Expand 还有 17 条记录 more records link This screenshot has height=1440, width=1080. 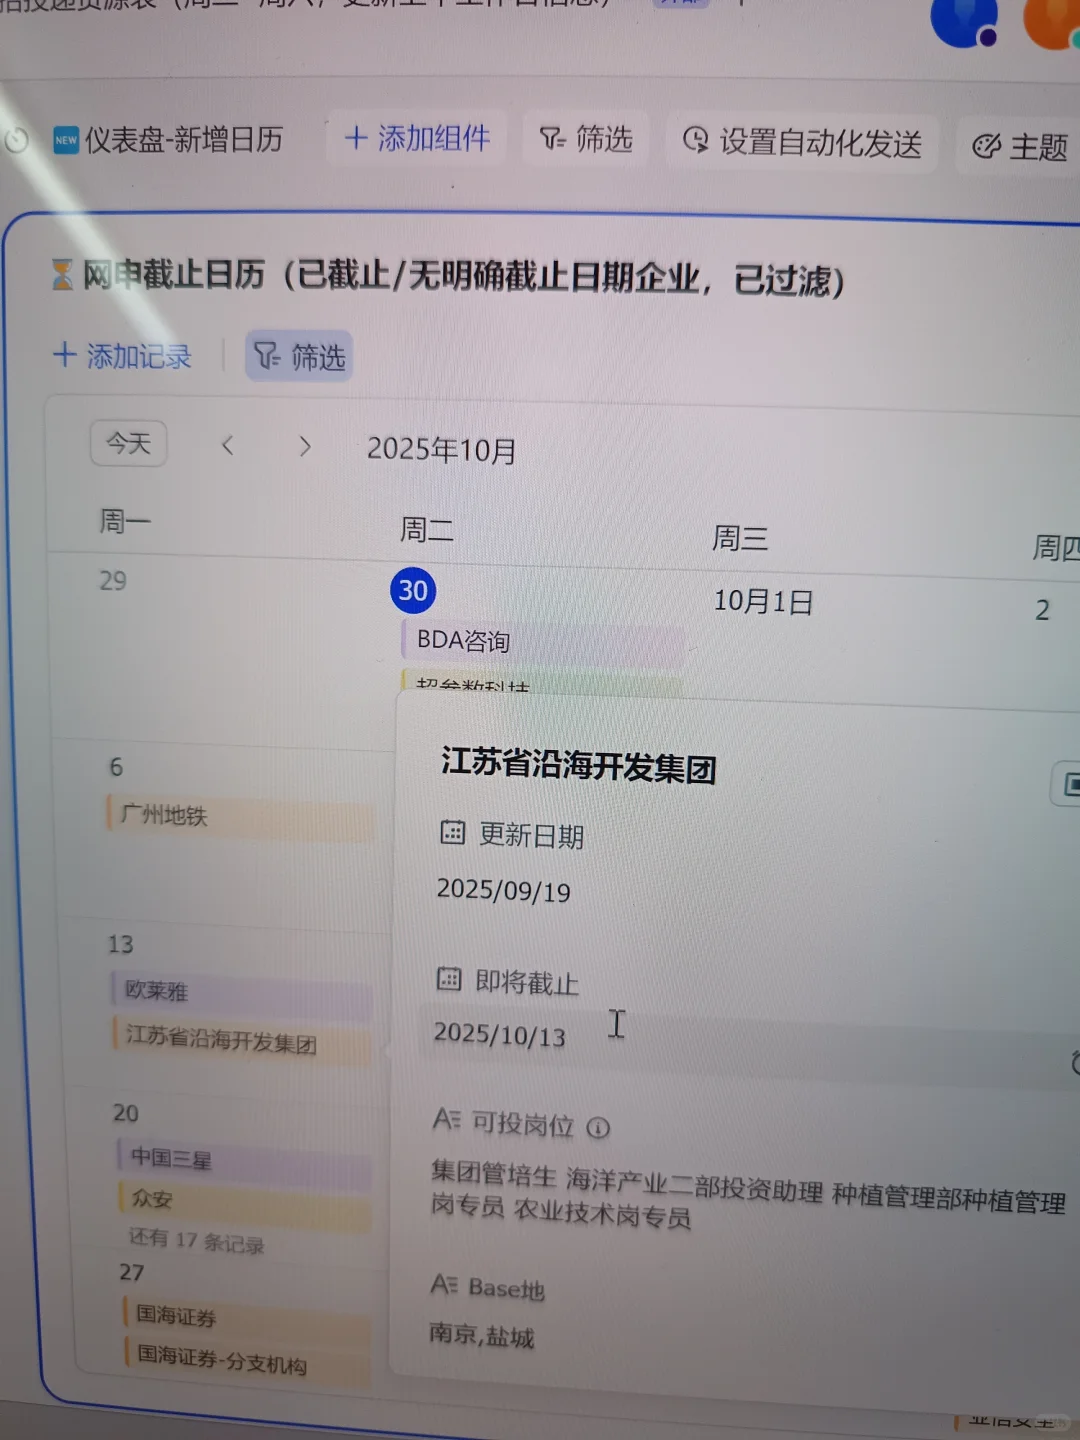click(196, 1241)
